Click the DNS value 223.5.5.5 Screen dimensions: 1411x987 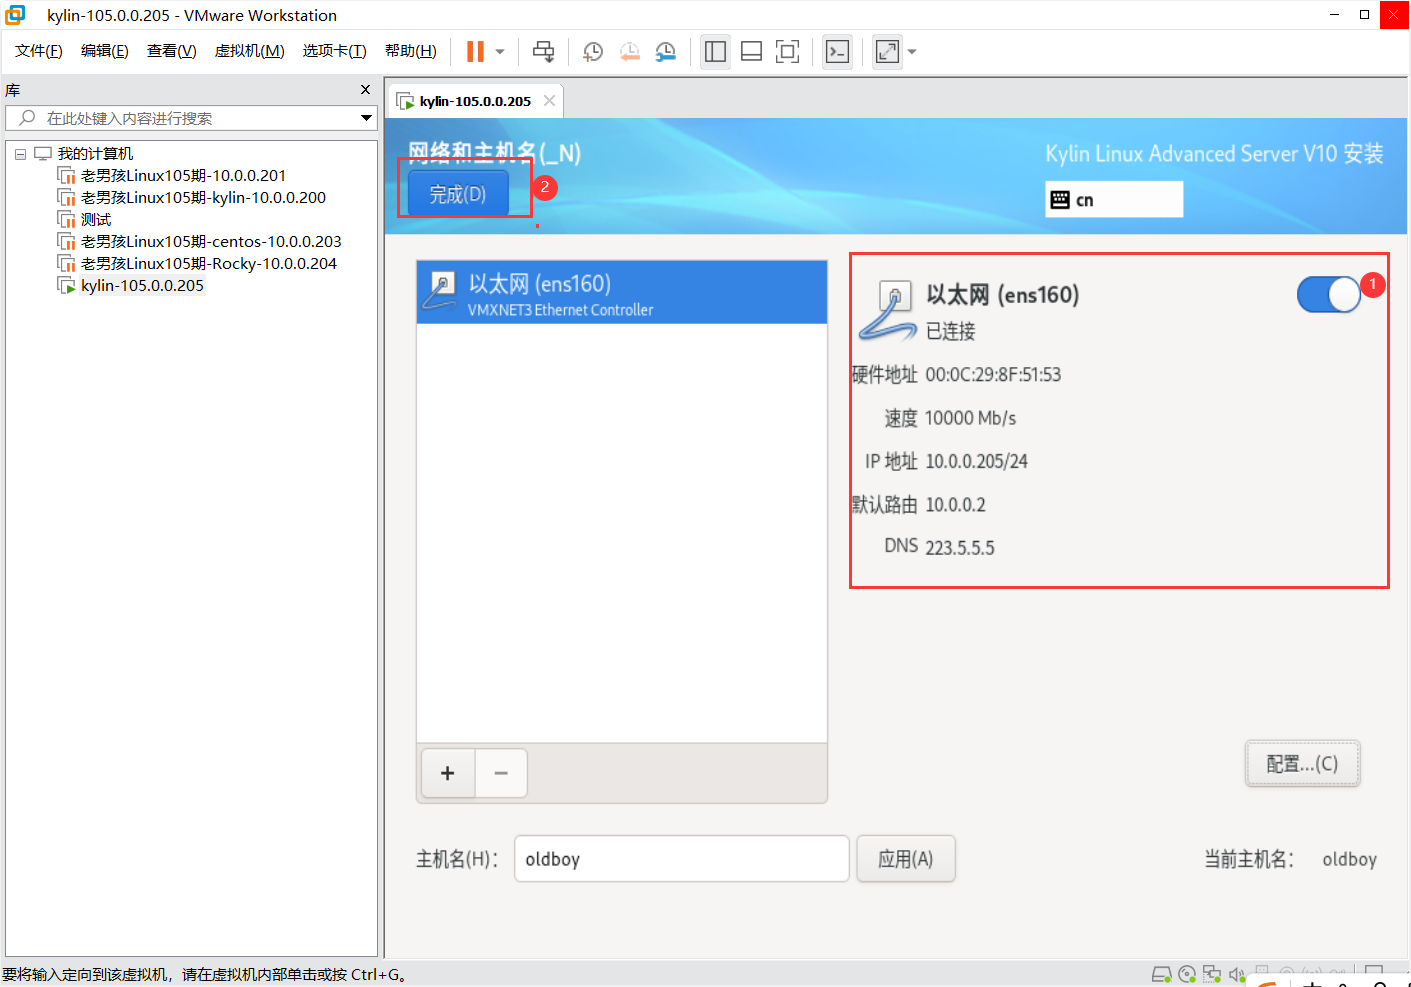[x=960, y=548]
